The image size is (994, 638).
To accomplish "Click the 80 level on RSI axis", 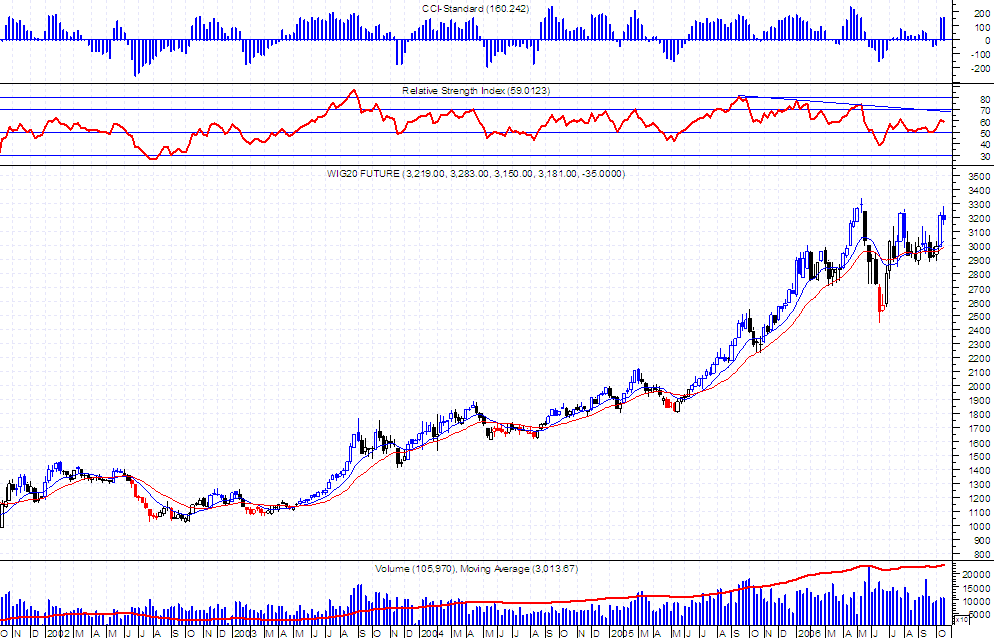I will click(x=985, y=100).
